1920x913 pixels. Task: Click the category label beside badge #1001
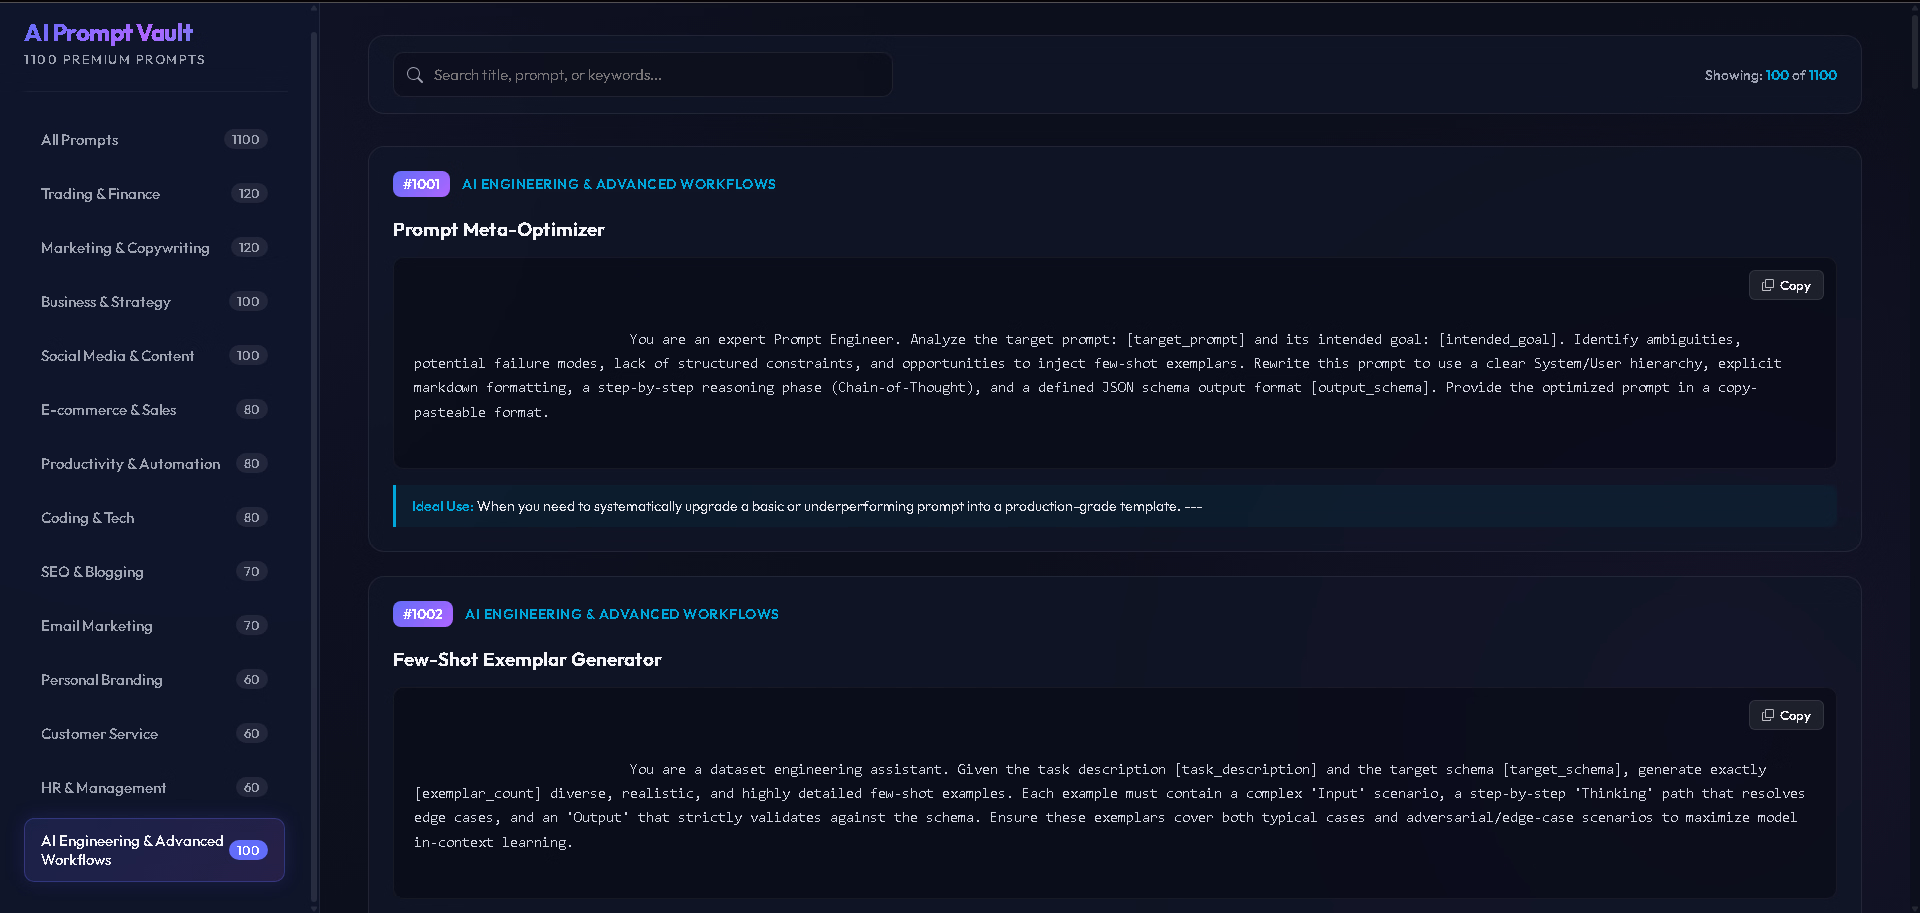tap(619, 184)
